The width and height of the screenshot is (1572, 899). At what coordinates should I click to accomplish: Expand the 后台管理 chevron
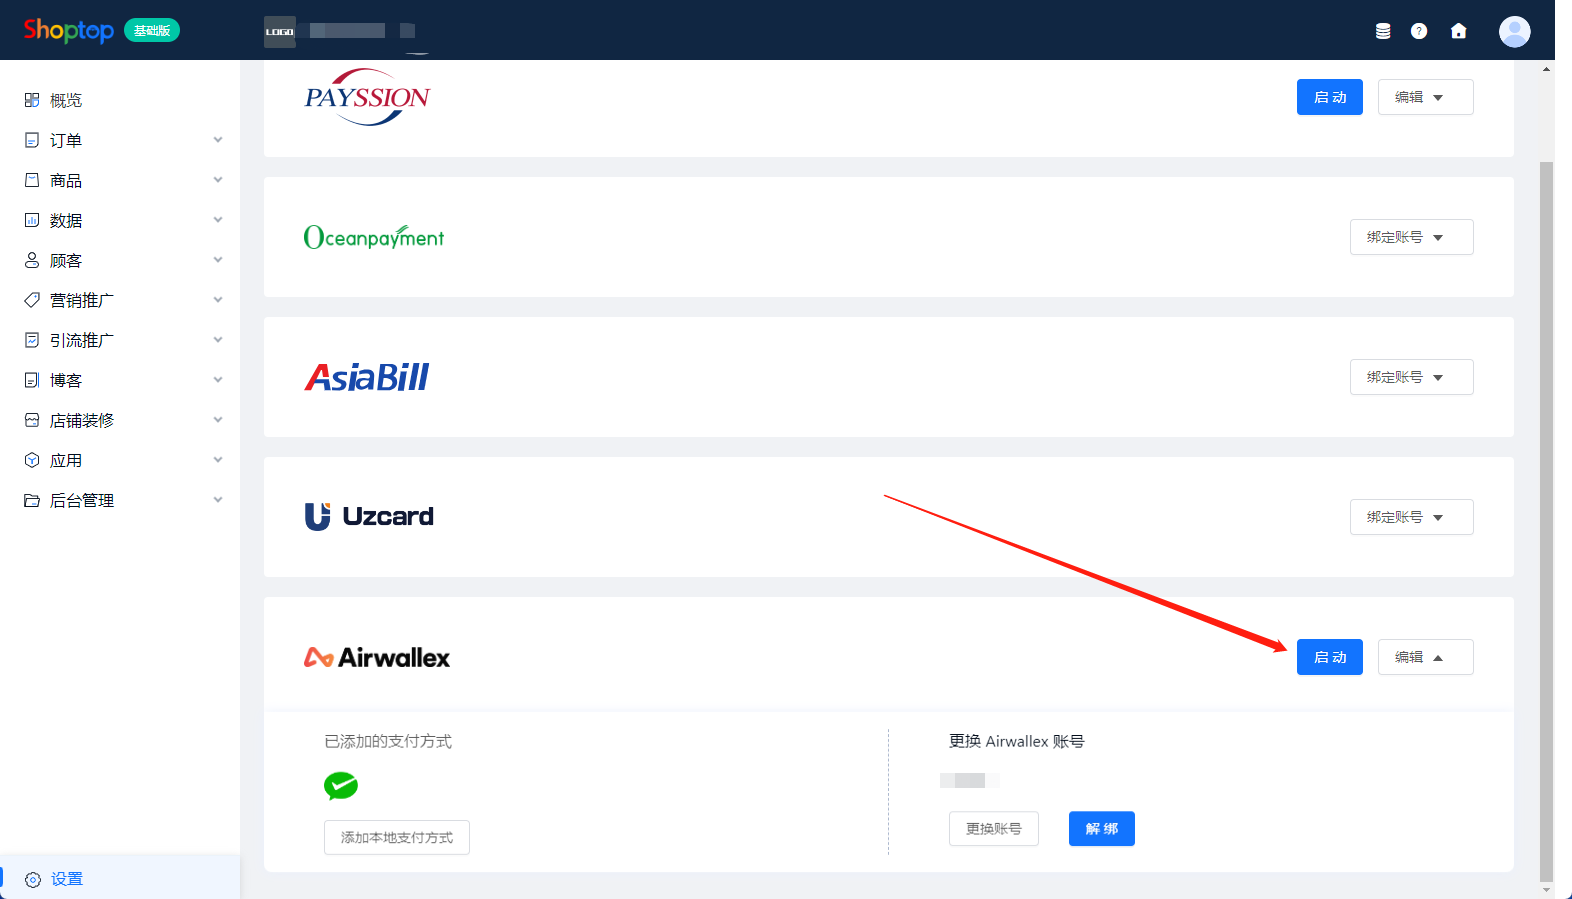(218, 500)
